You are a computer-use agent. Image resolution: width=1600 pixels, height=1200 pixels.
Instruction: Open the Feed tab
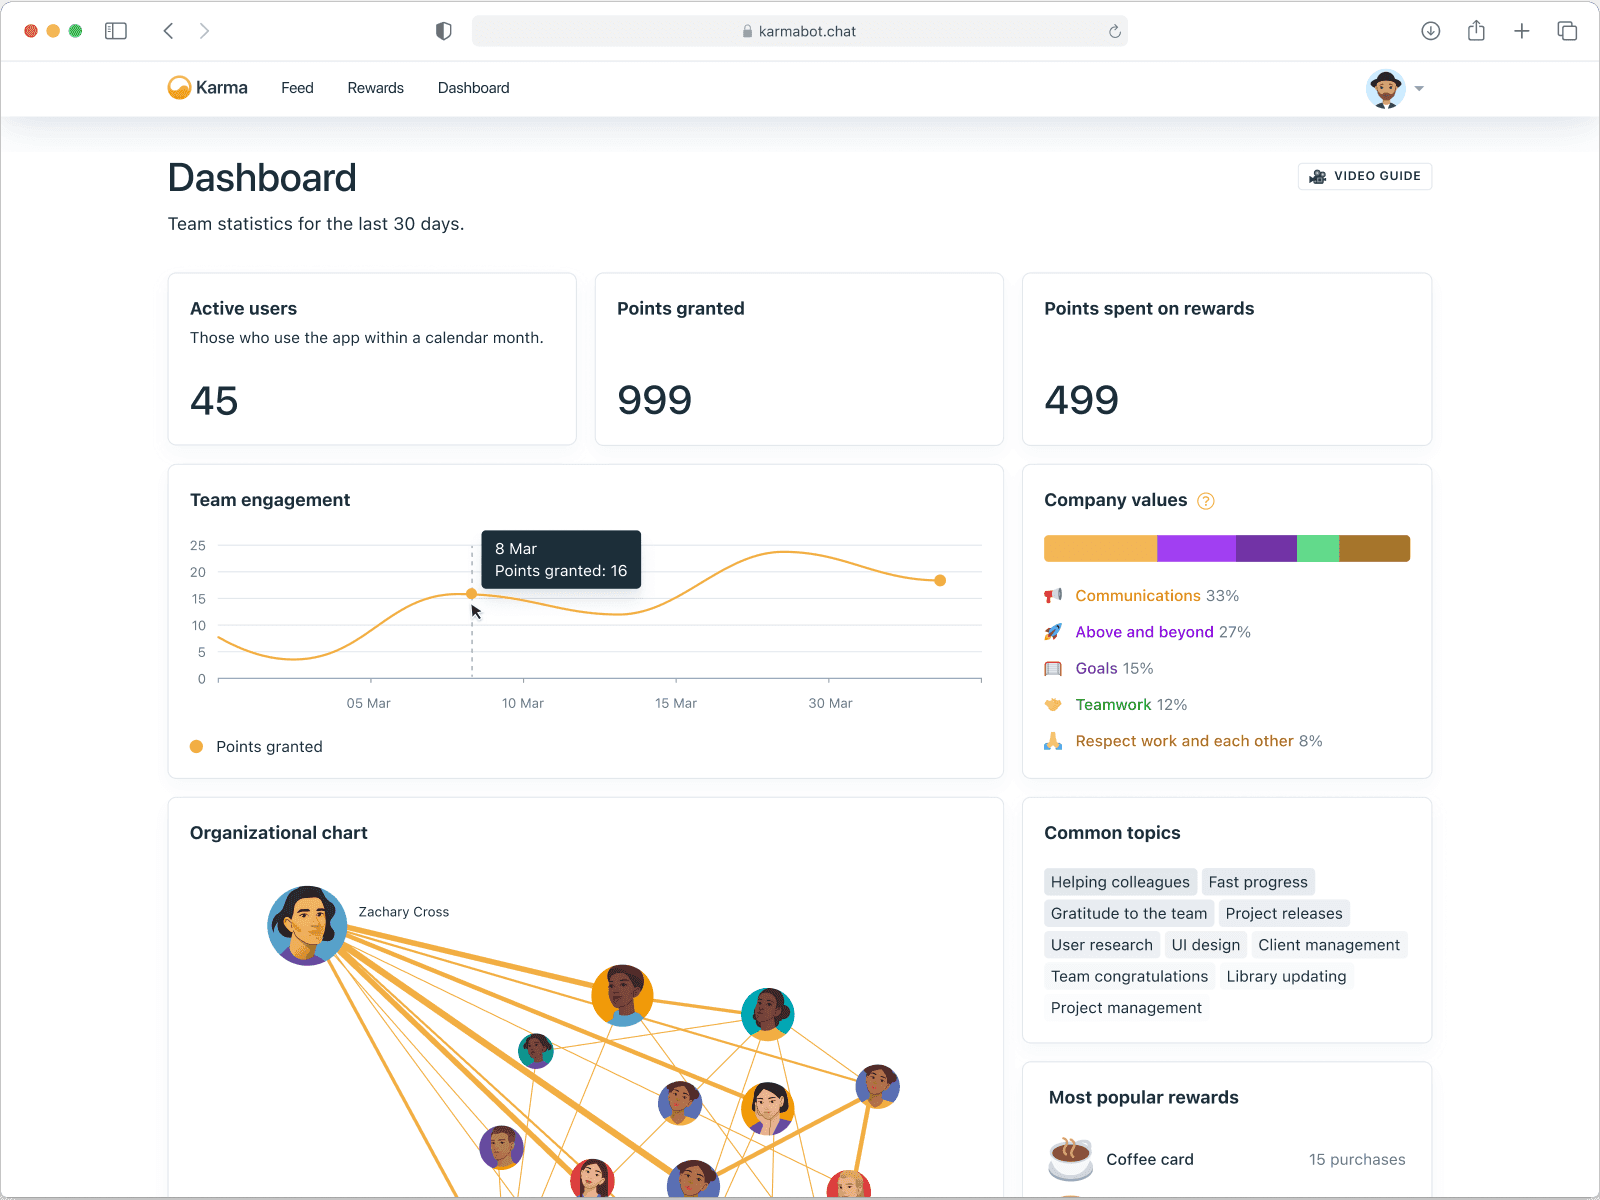click(x=297, y=88)
